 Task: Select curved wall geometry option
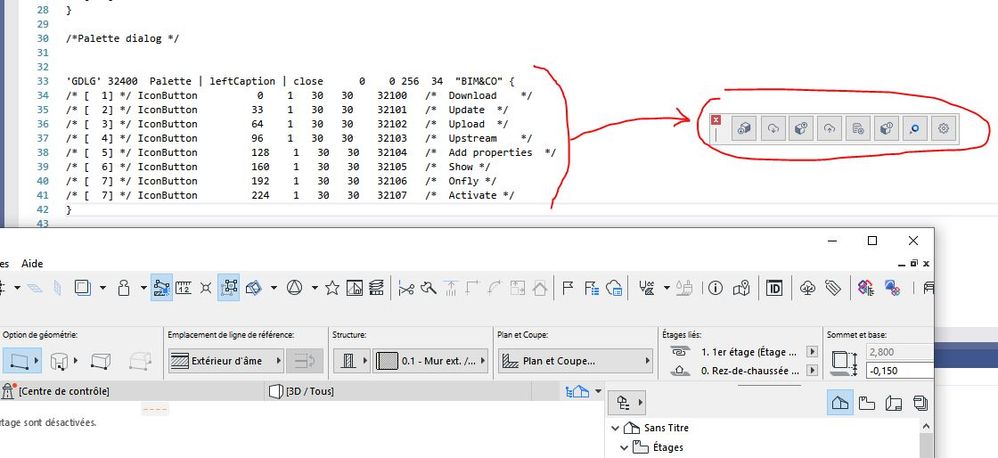pos(59,361)
